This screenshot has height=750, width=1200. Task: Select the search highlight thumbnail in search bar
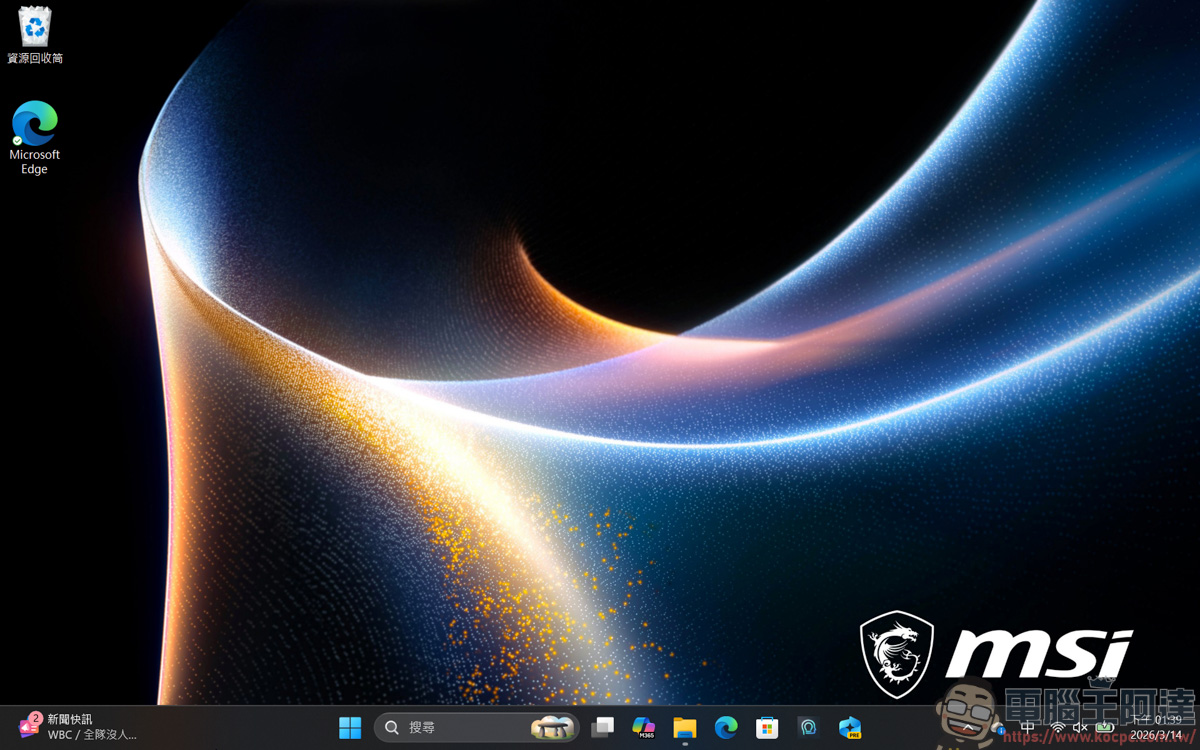[x=554, y=727]
